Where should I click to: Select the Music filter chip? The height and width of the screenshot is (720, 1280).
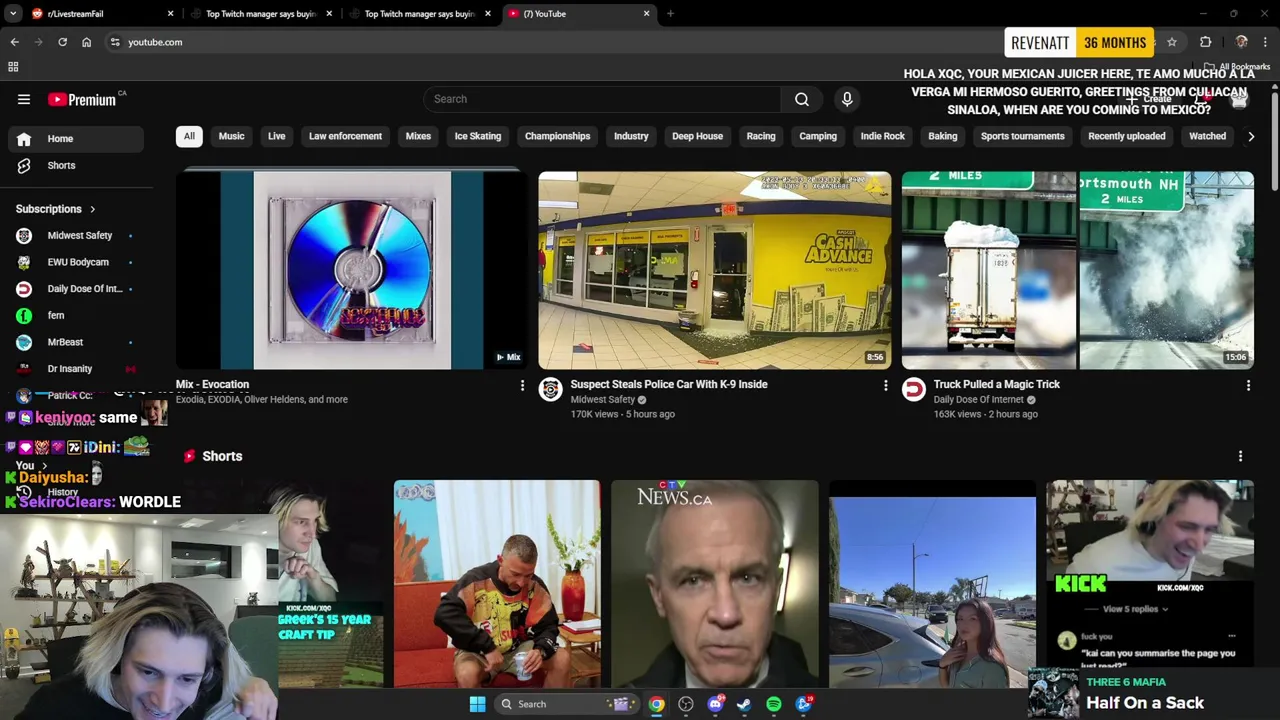(x=231, y=136)
